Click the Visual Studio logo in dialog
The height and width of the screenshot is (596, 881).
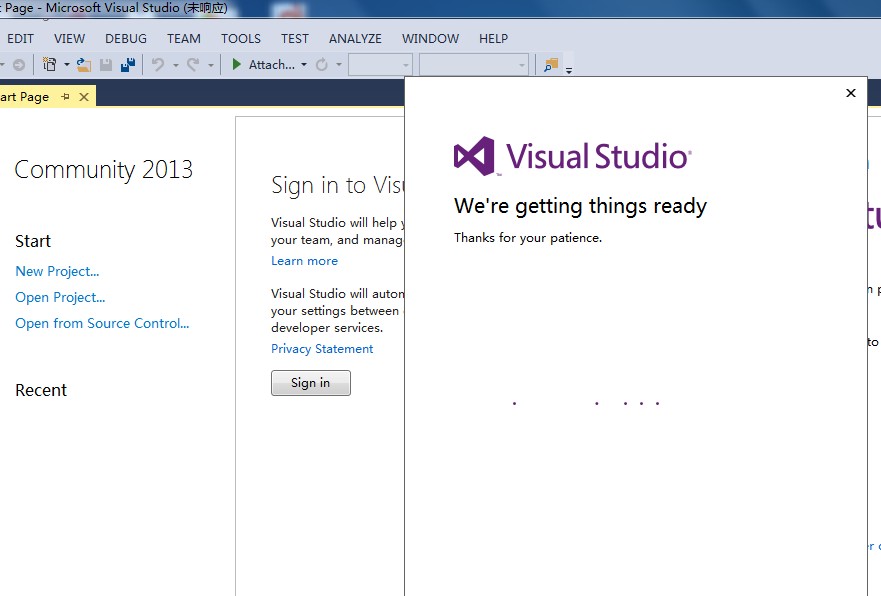[x=573, y=156]
